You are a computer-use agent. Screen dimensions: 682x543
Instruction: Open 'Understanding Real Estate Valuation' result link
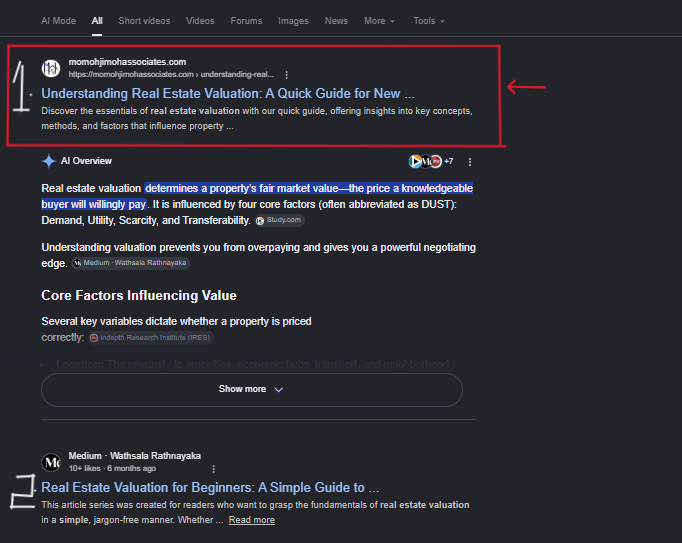[227, 94]
